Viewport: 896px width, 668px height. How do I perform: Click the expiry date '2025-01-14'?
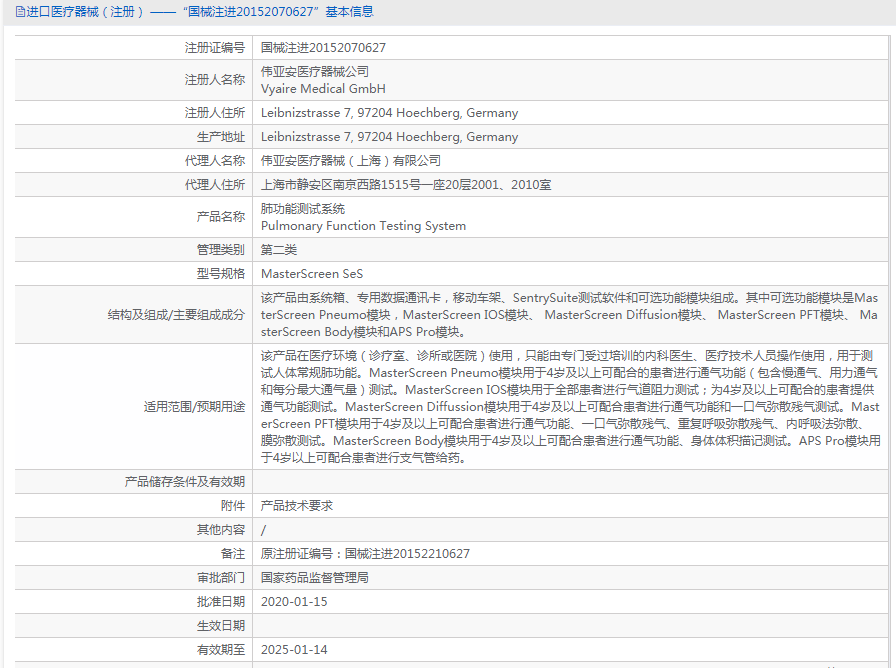click(294, 650)
